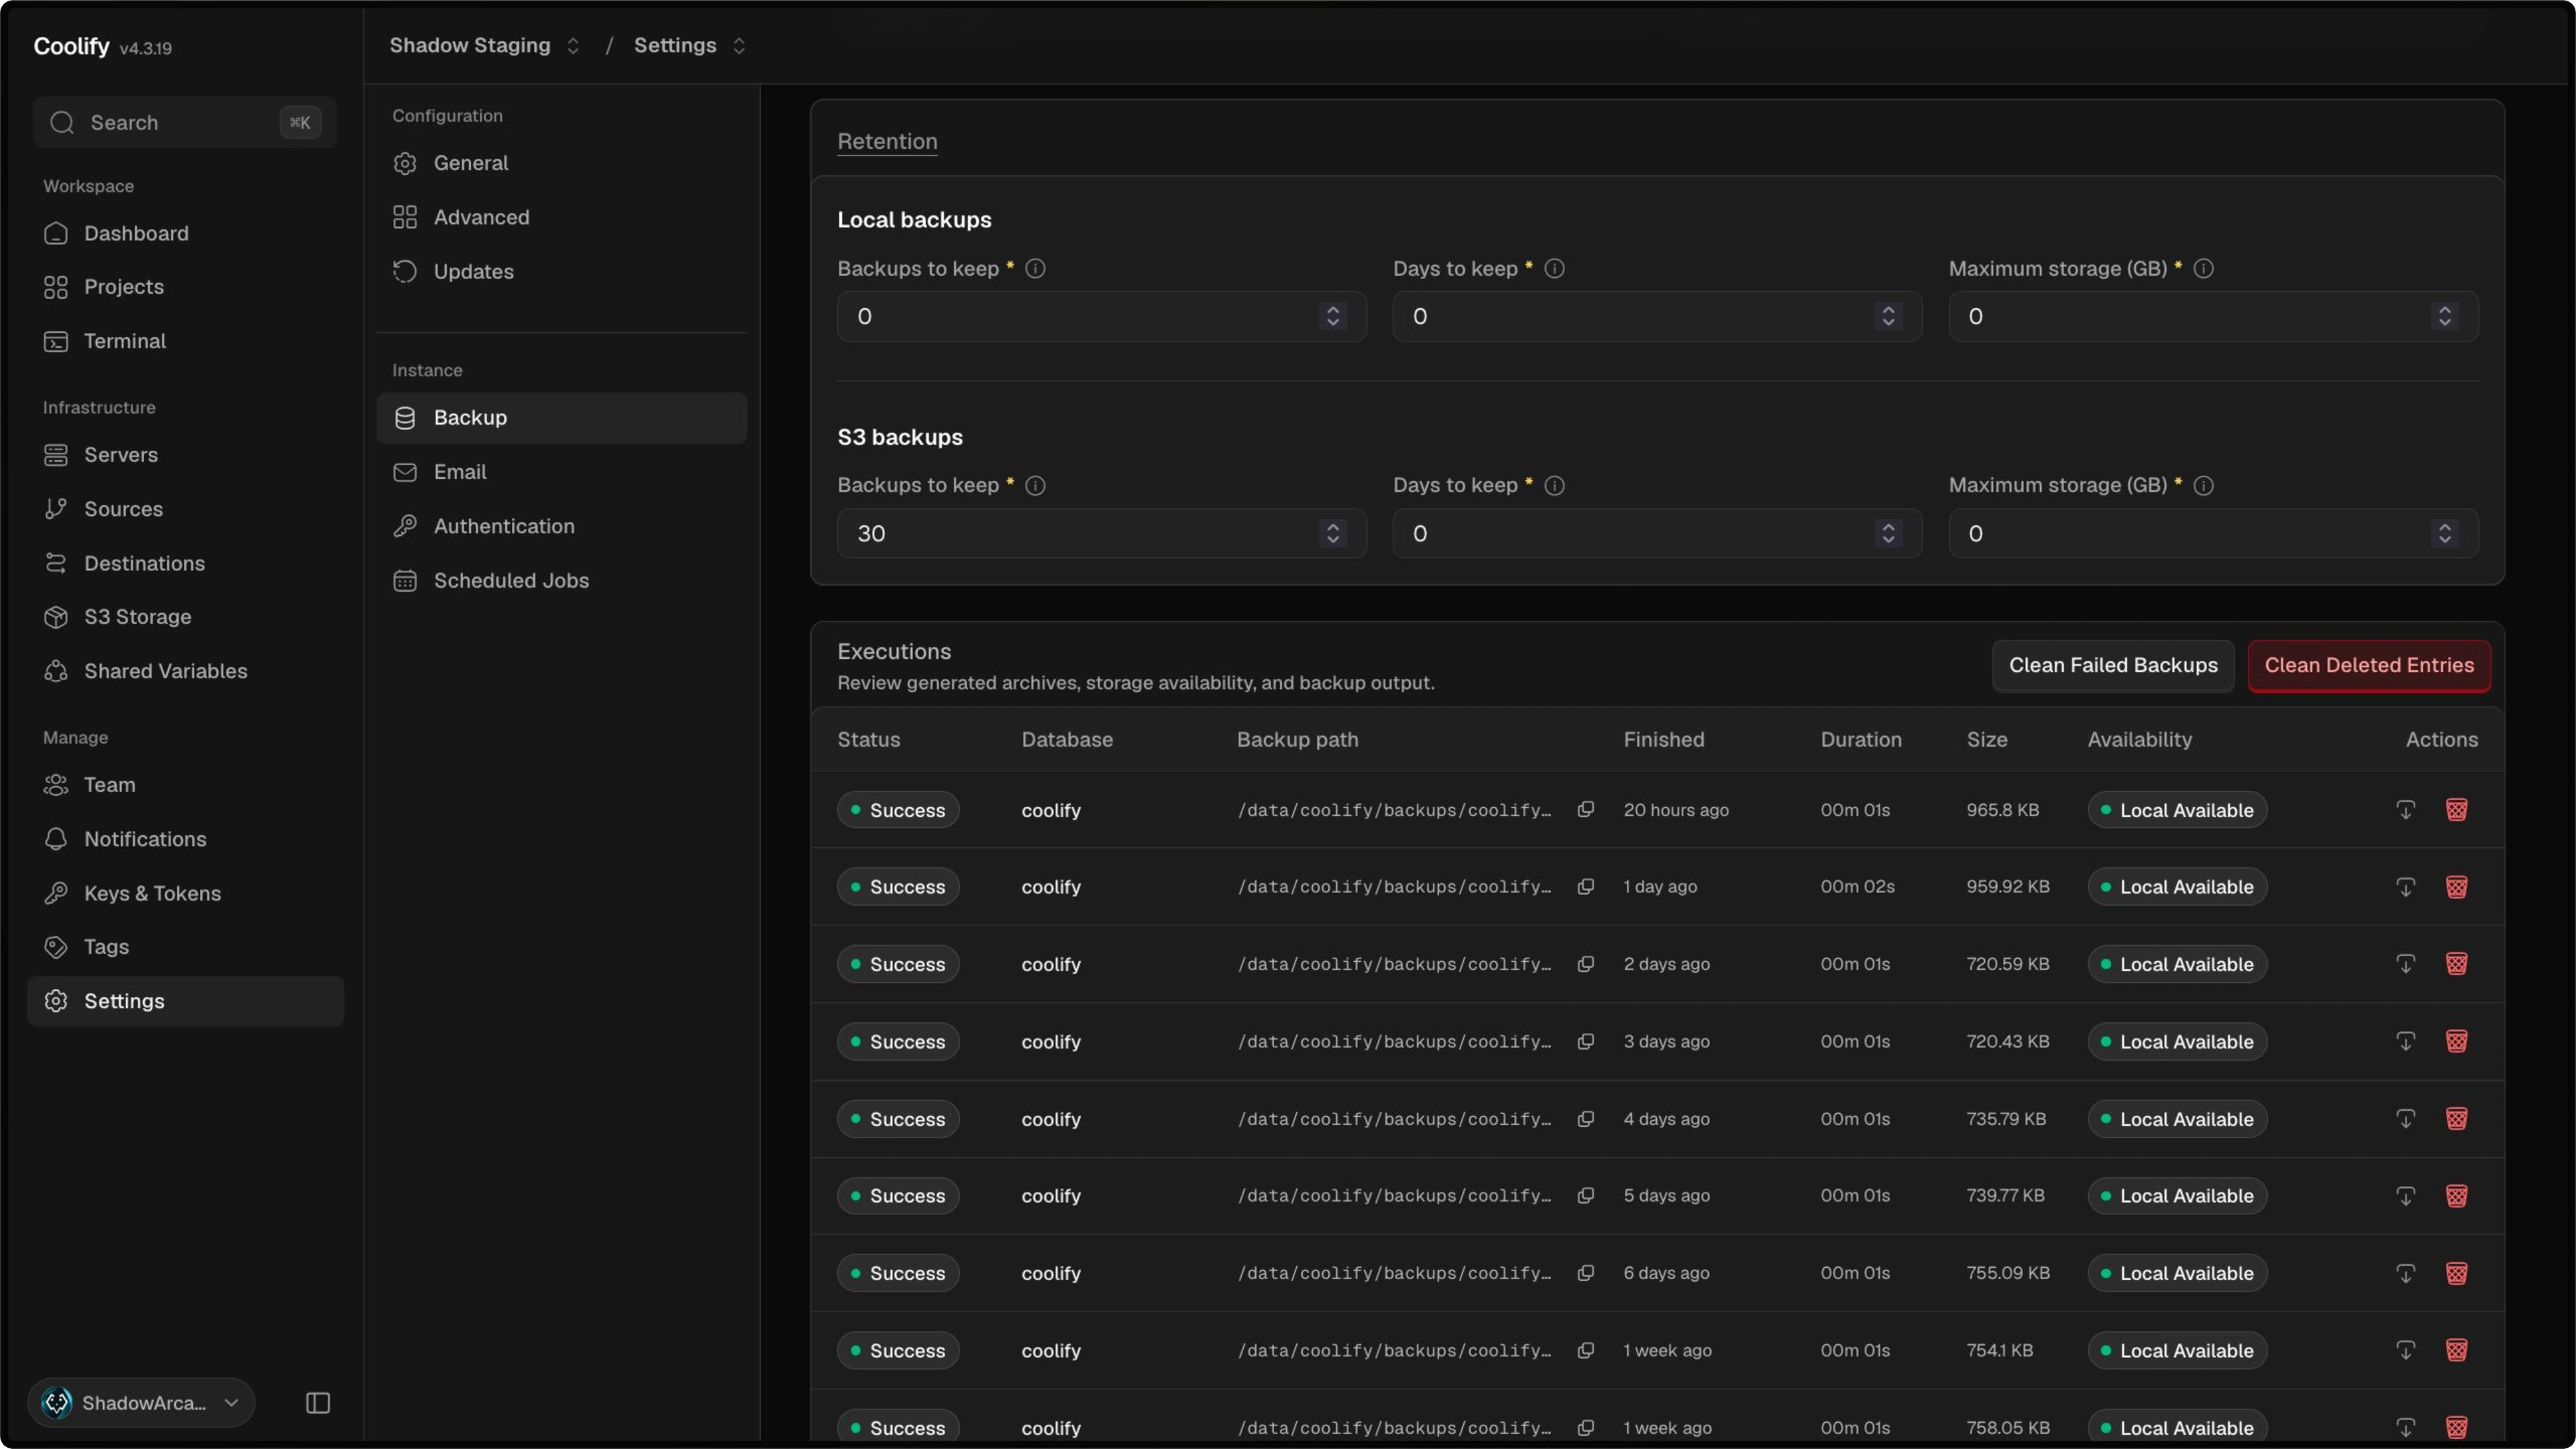Copy backup path of 5 days ago row
The height and width of the screenshot is (1449, 2576).
(1585, 1195)
